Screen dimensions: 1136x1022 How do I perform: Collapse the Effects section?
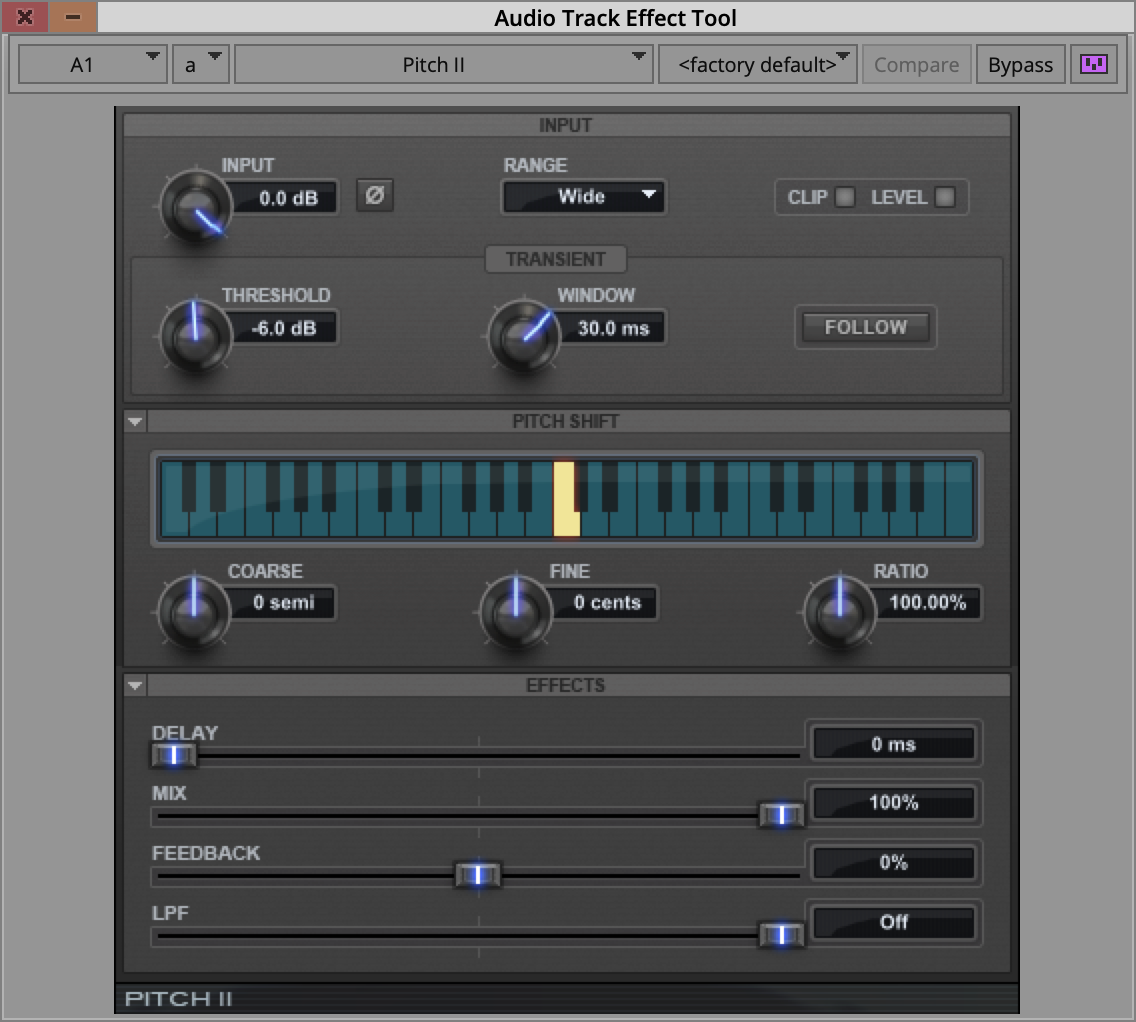(x=135, y=685)
